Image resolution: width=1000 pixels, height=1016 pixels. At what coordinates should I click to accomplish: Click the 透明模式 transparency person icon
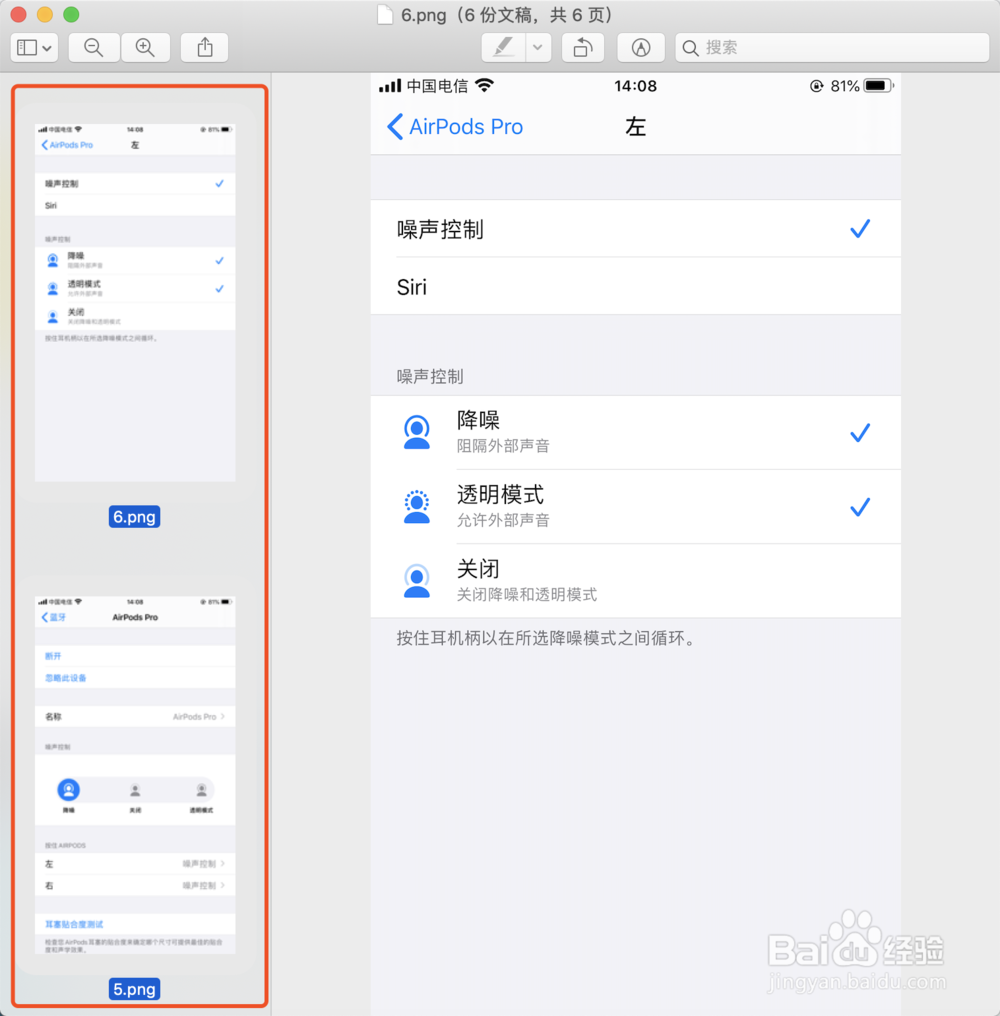(417, 507)
